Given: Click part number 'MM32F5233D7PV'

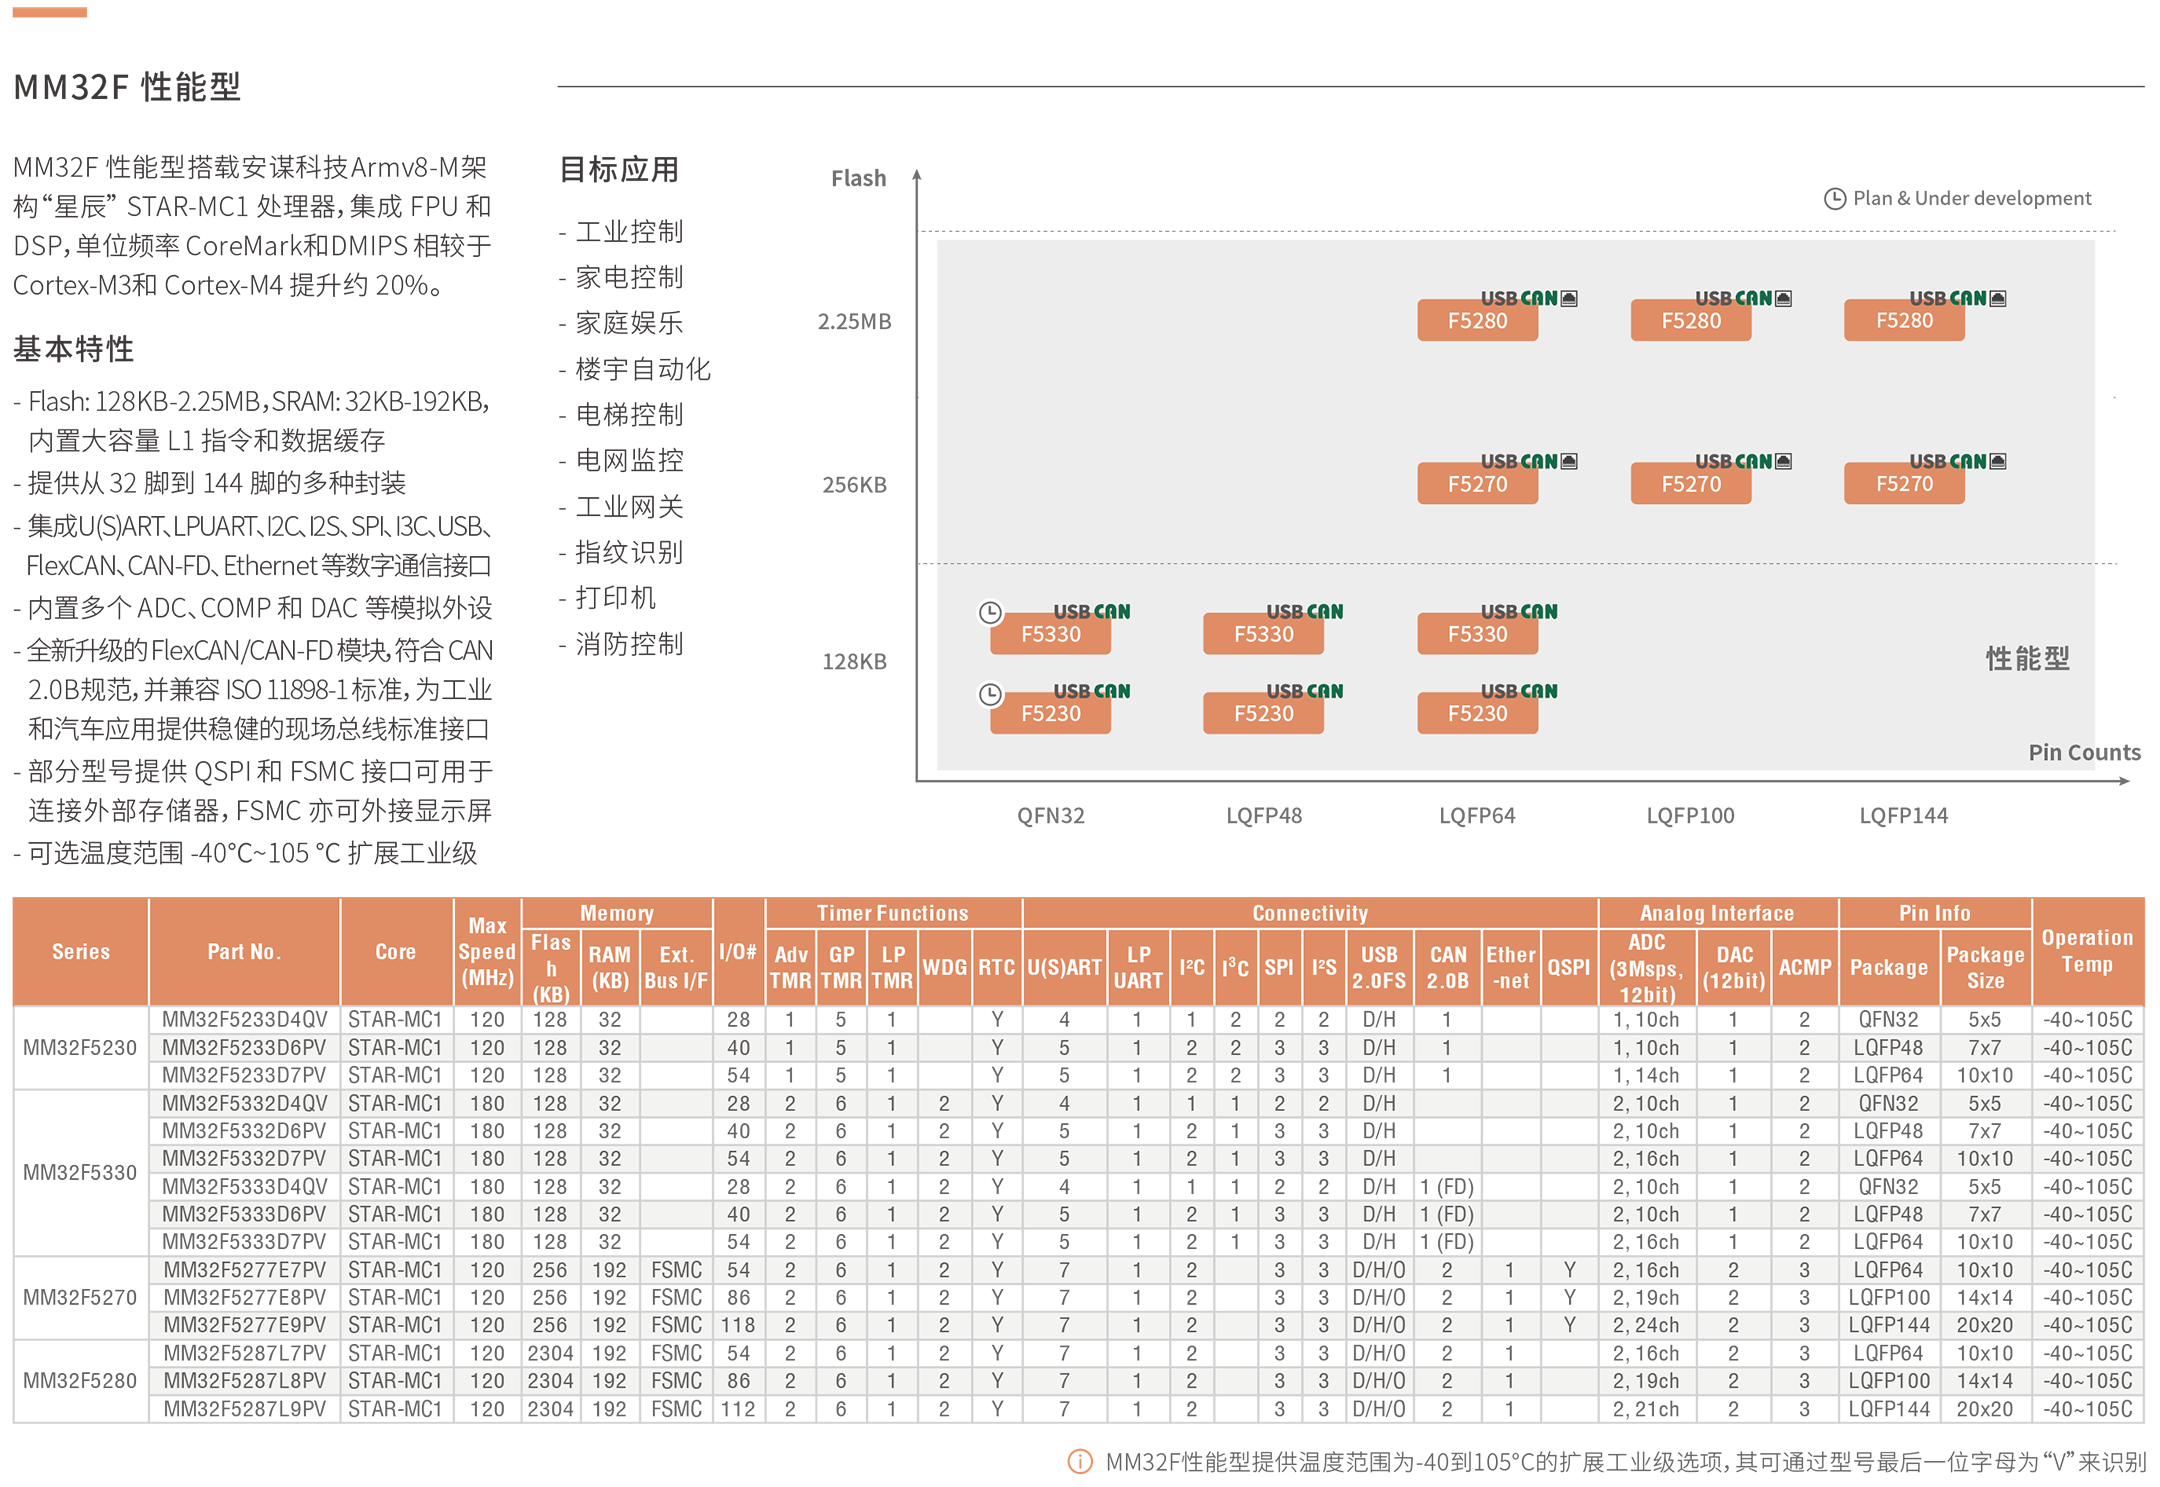Looking at the screenshot, I should (x=244, y=1076).
